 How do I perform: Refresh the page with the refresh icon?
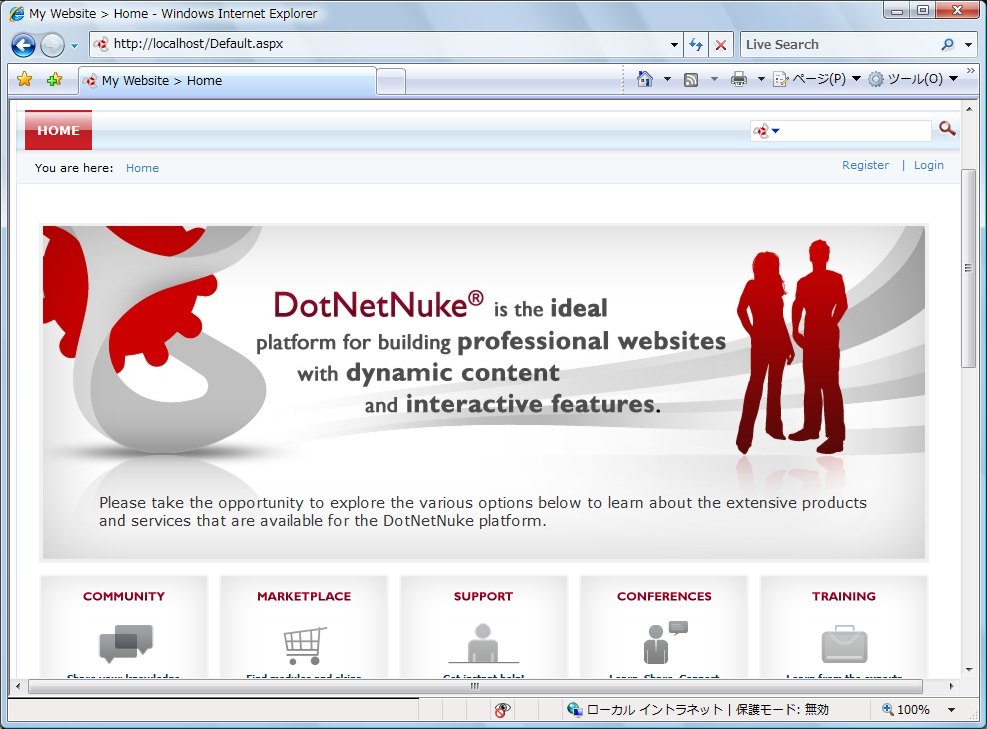pos(696,45)
